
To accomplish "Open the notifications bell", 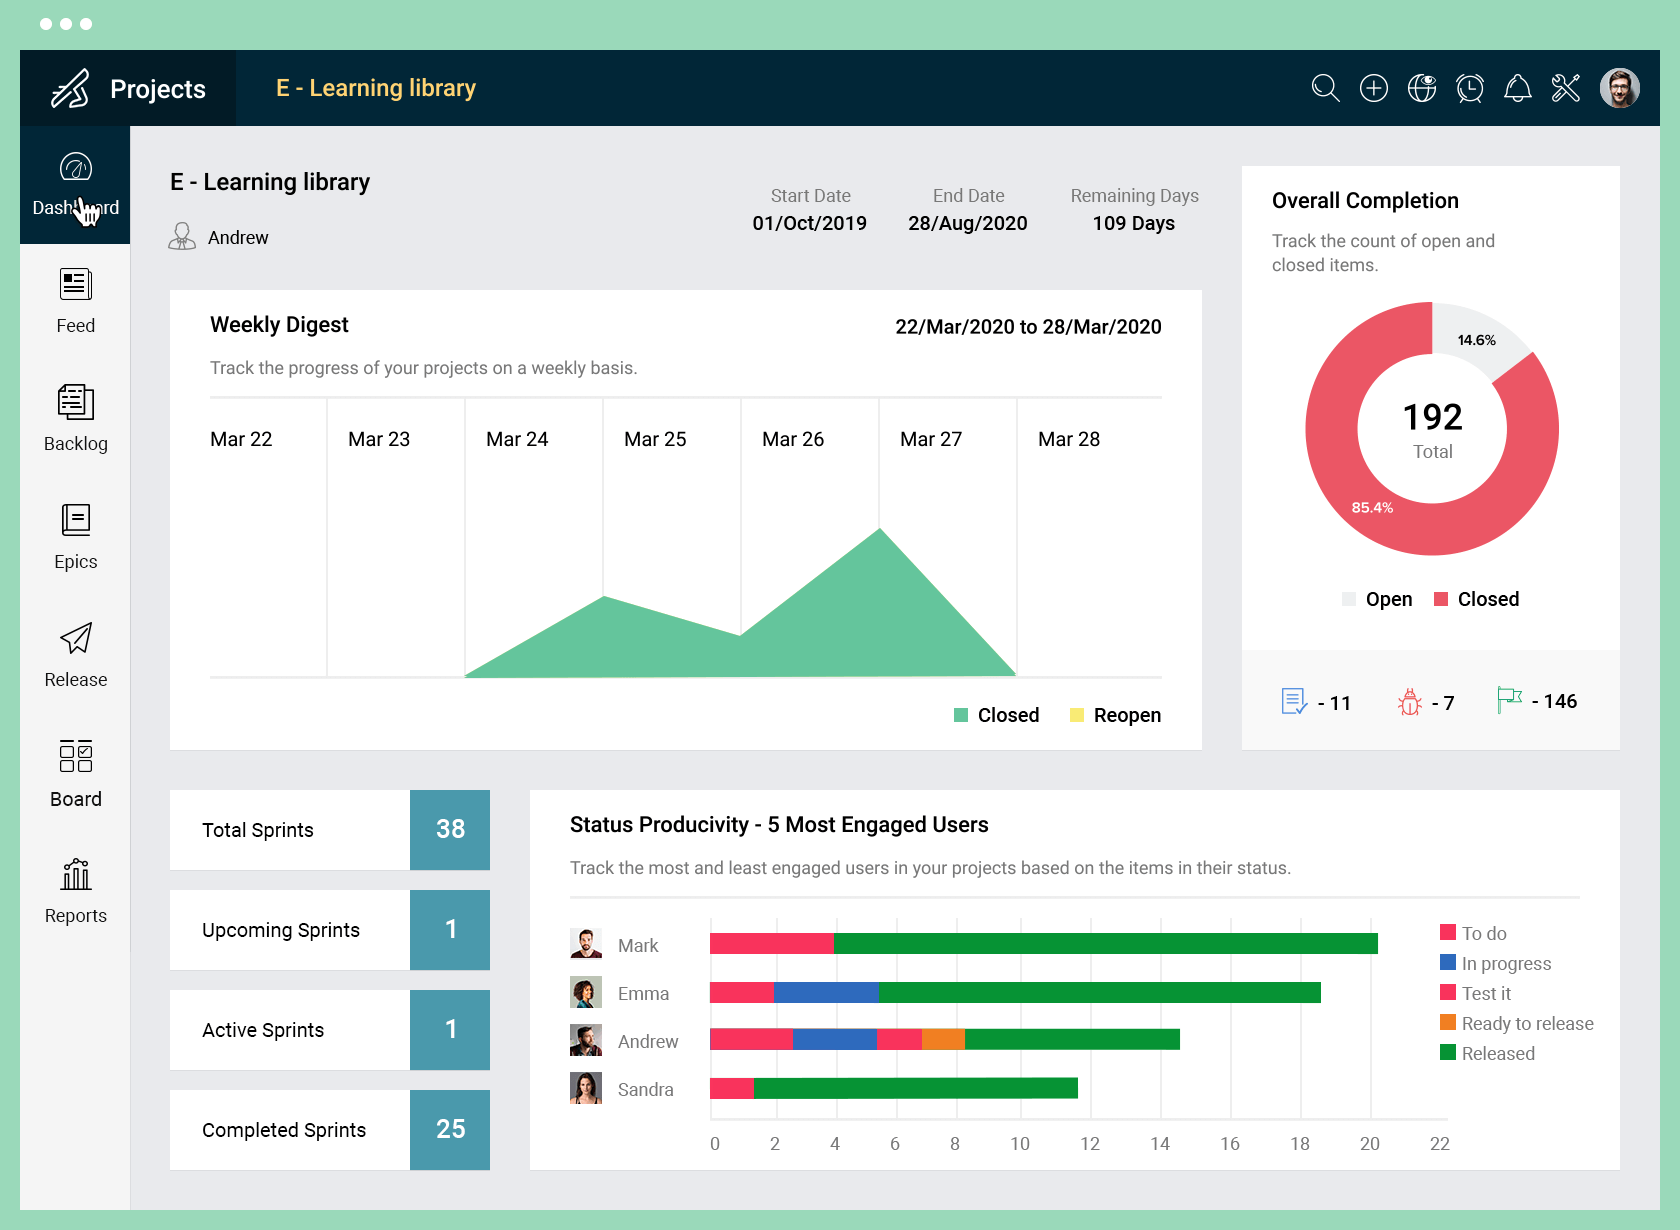I will (1518, 88).
